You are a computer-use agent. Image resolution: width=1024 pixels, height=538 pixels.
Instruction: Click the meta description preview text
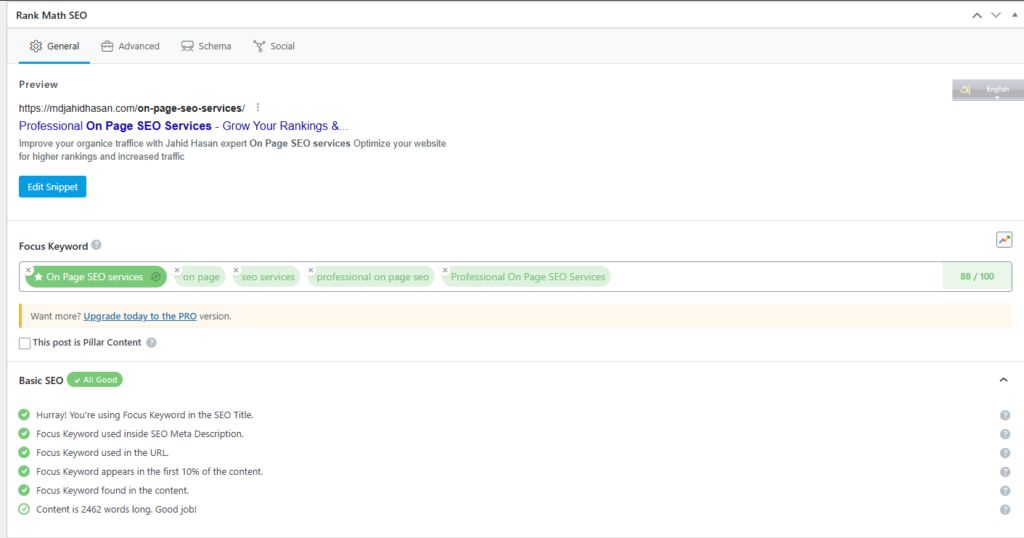click(x=232, y=150)
